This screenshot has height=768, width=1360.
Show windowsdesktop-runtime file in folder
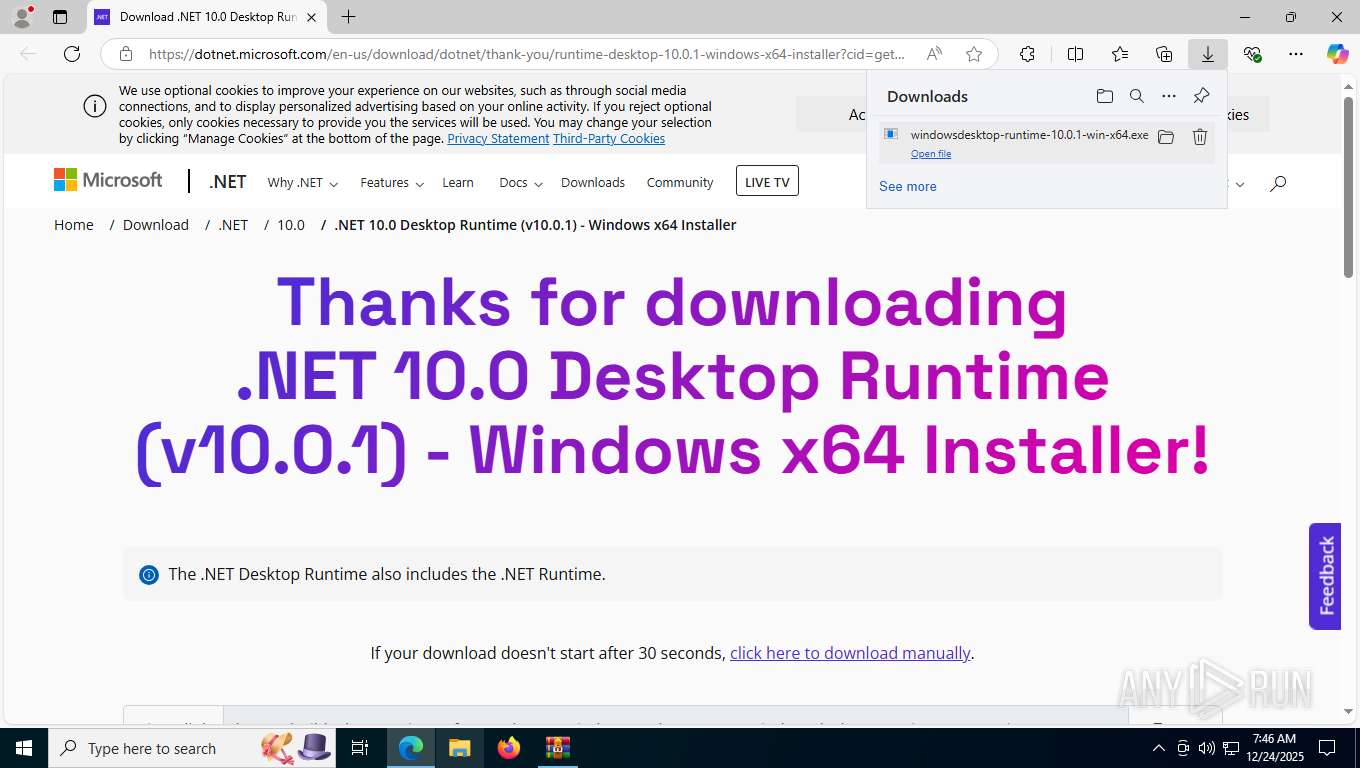(1166, 137)
